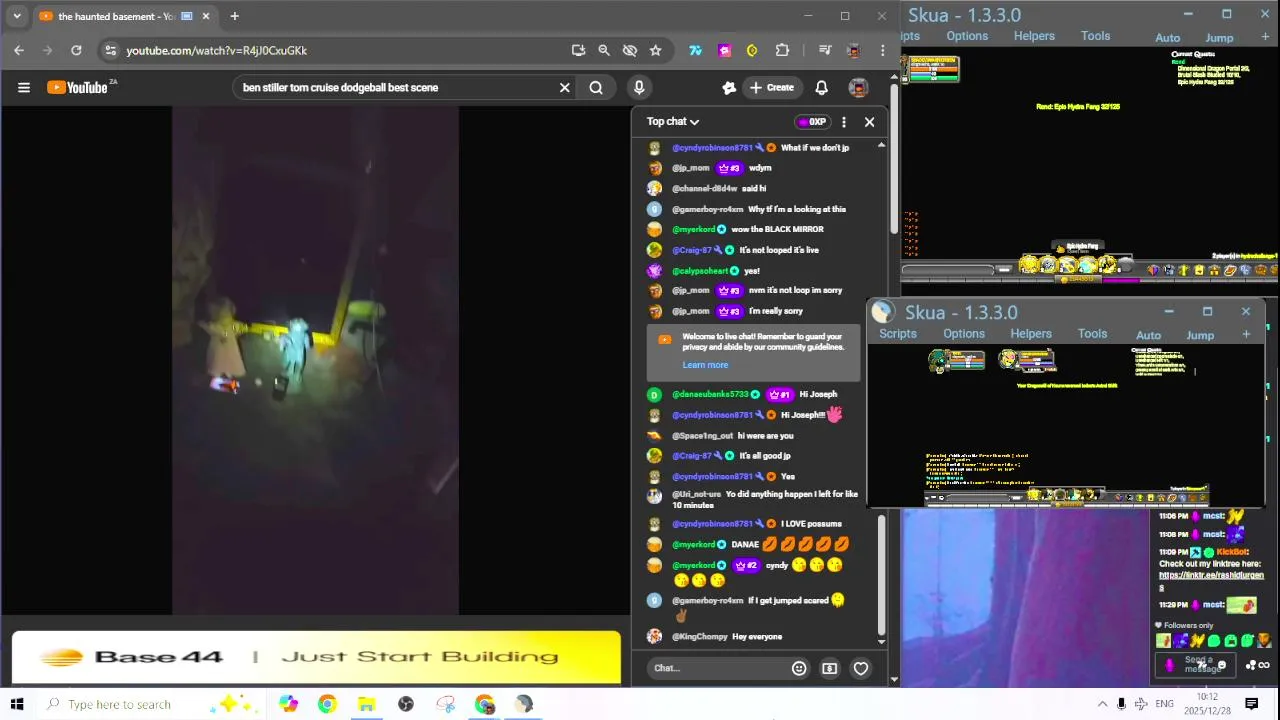Click the live video player

click(315, 360)
